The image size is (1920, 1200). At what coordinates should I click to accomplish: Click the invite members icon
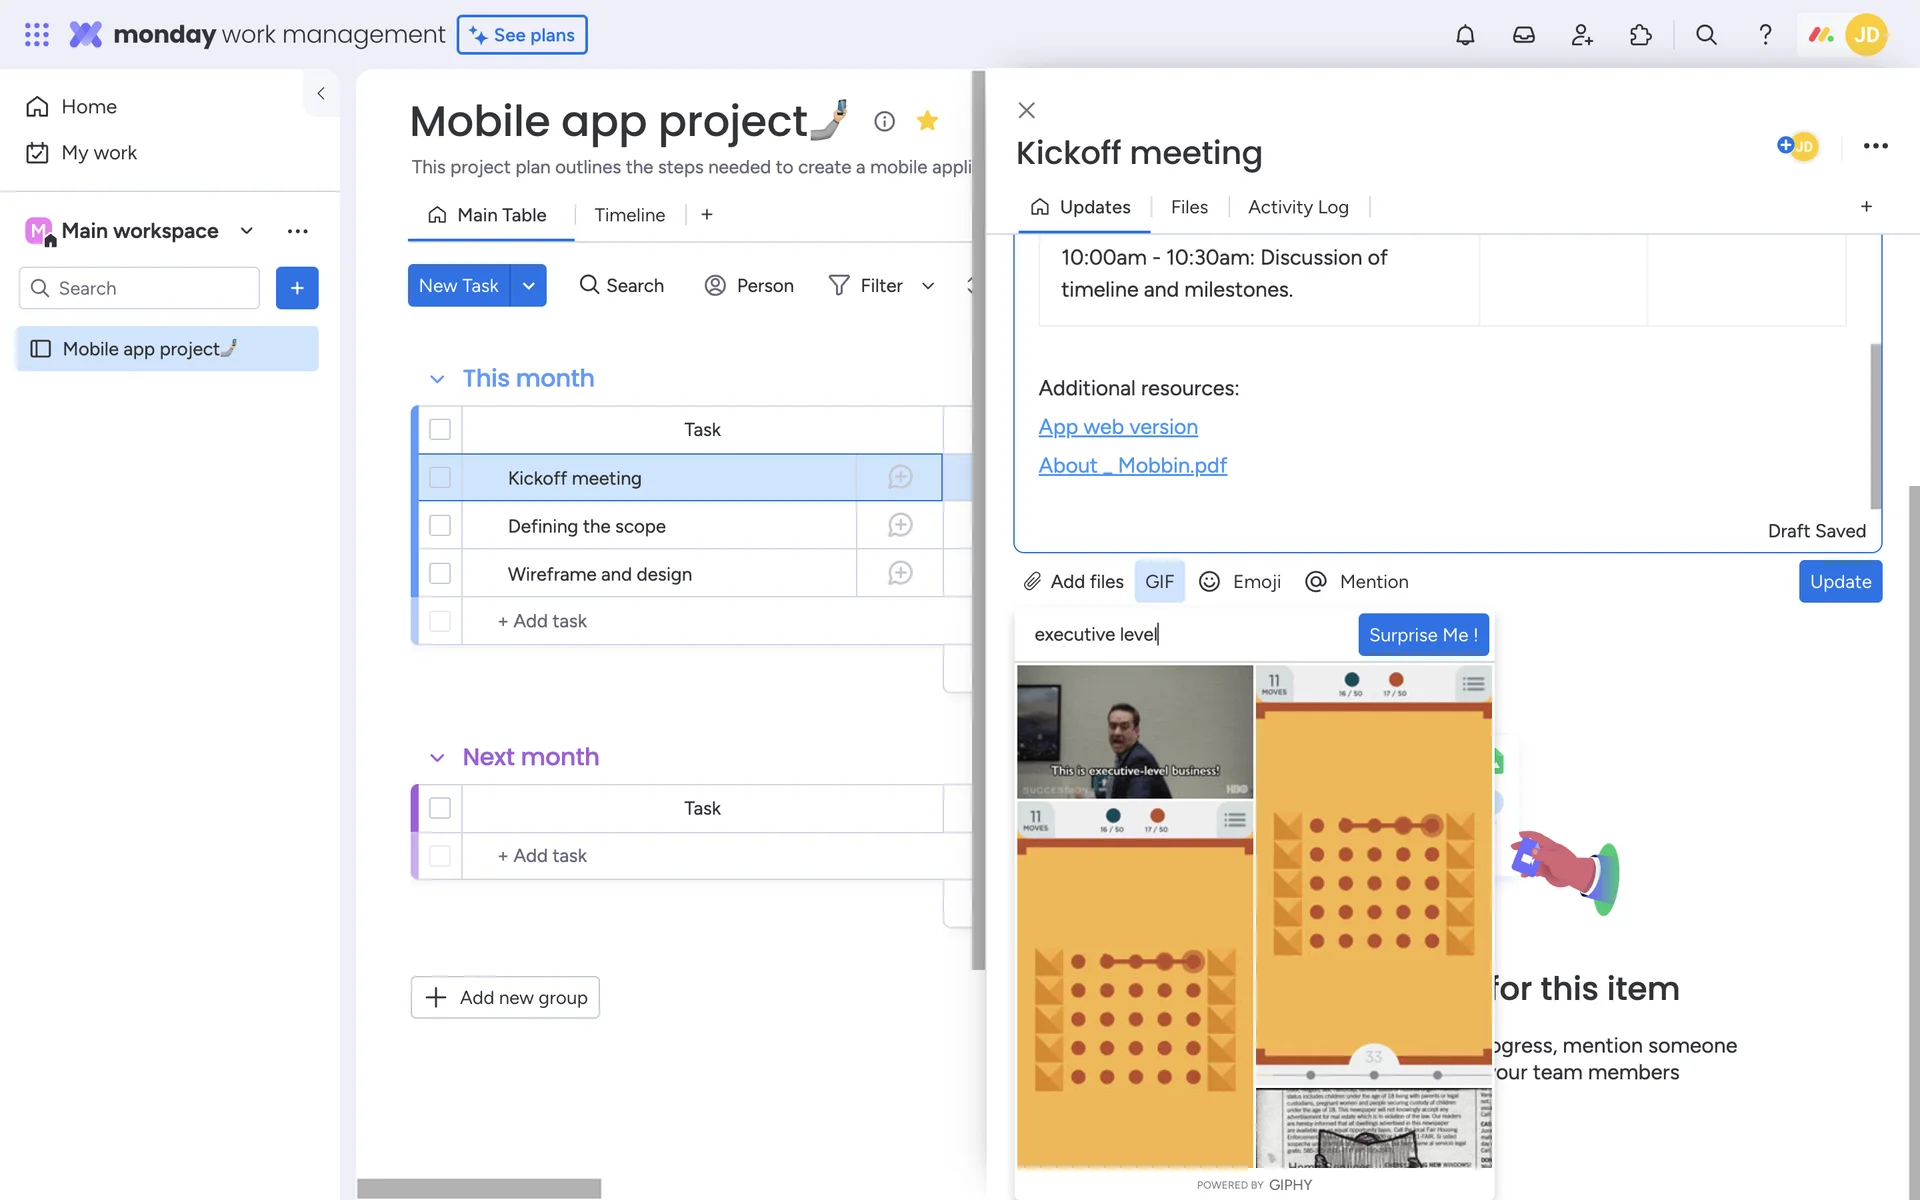[1582, 35]
